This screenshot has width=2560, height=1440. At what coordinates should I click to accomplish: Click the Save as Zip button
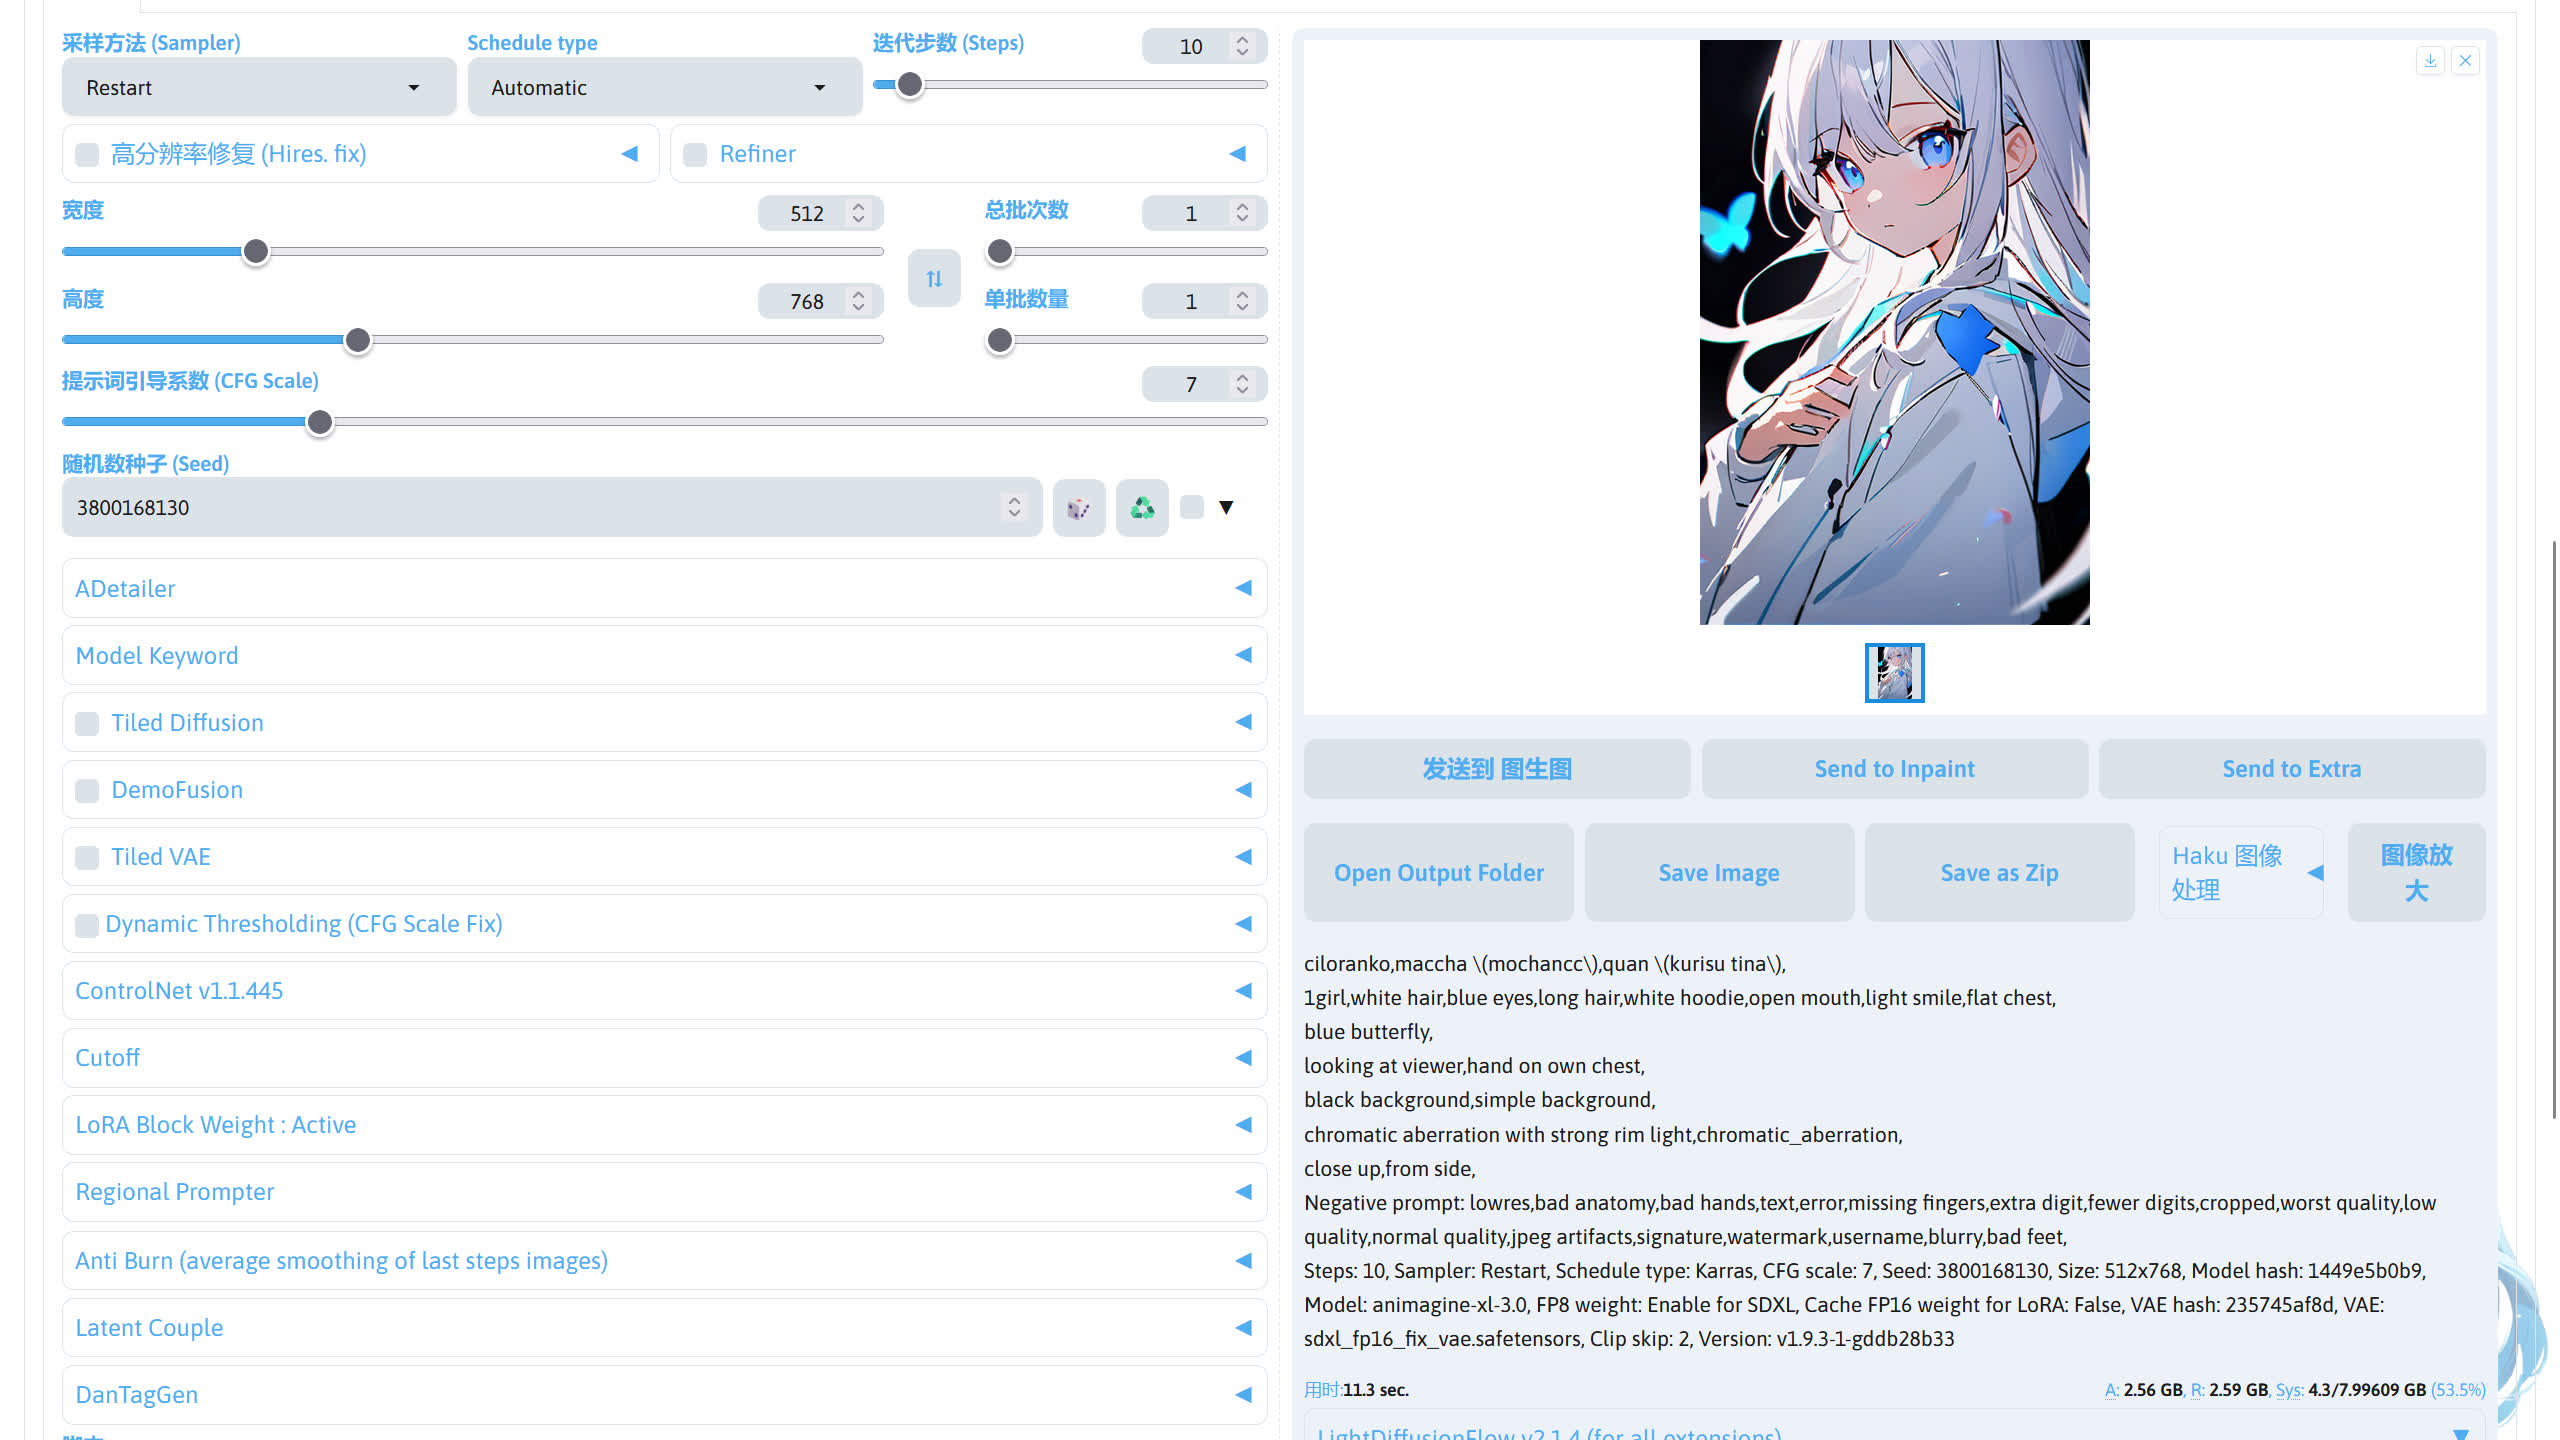(1999, 873)
